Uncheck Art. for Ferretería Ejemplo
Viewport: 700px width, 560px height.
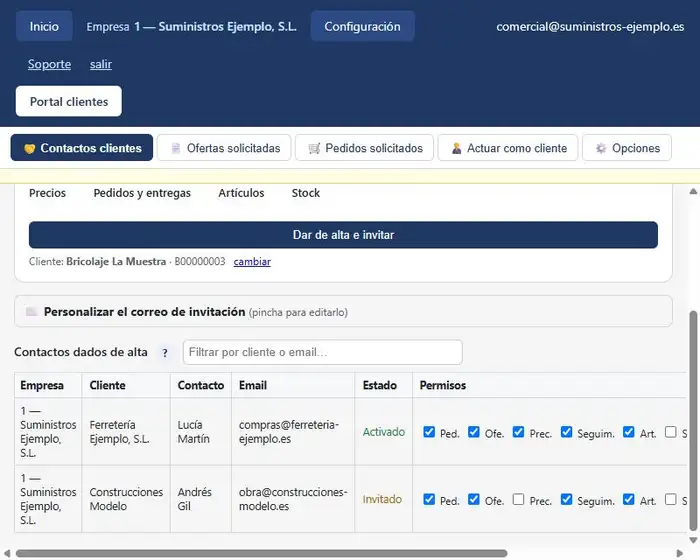[629, 432]
